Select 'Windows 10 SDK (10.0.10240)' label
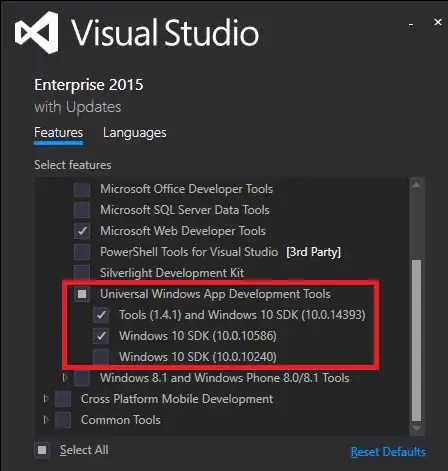Screen dimensions: 448x471 pos(198,357)
